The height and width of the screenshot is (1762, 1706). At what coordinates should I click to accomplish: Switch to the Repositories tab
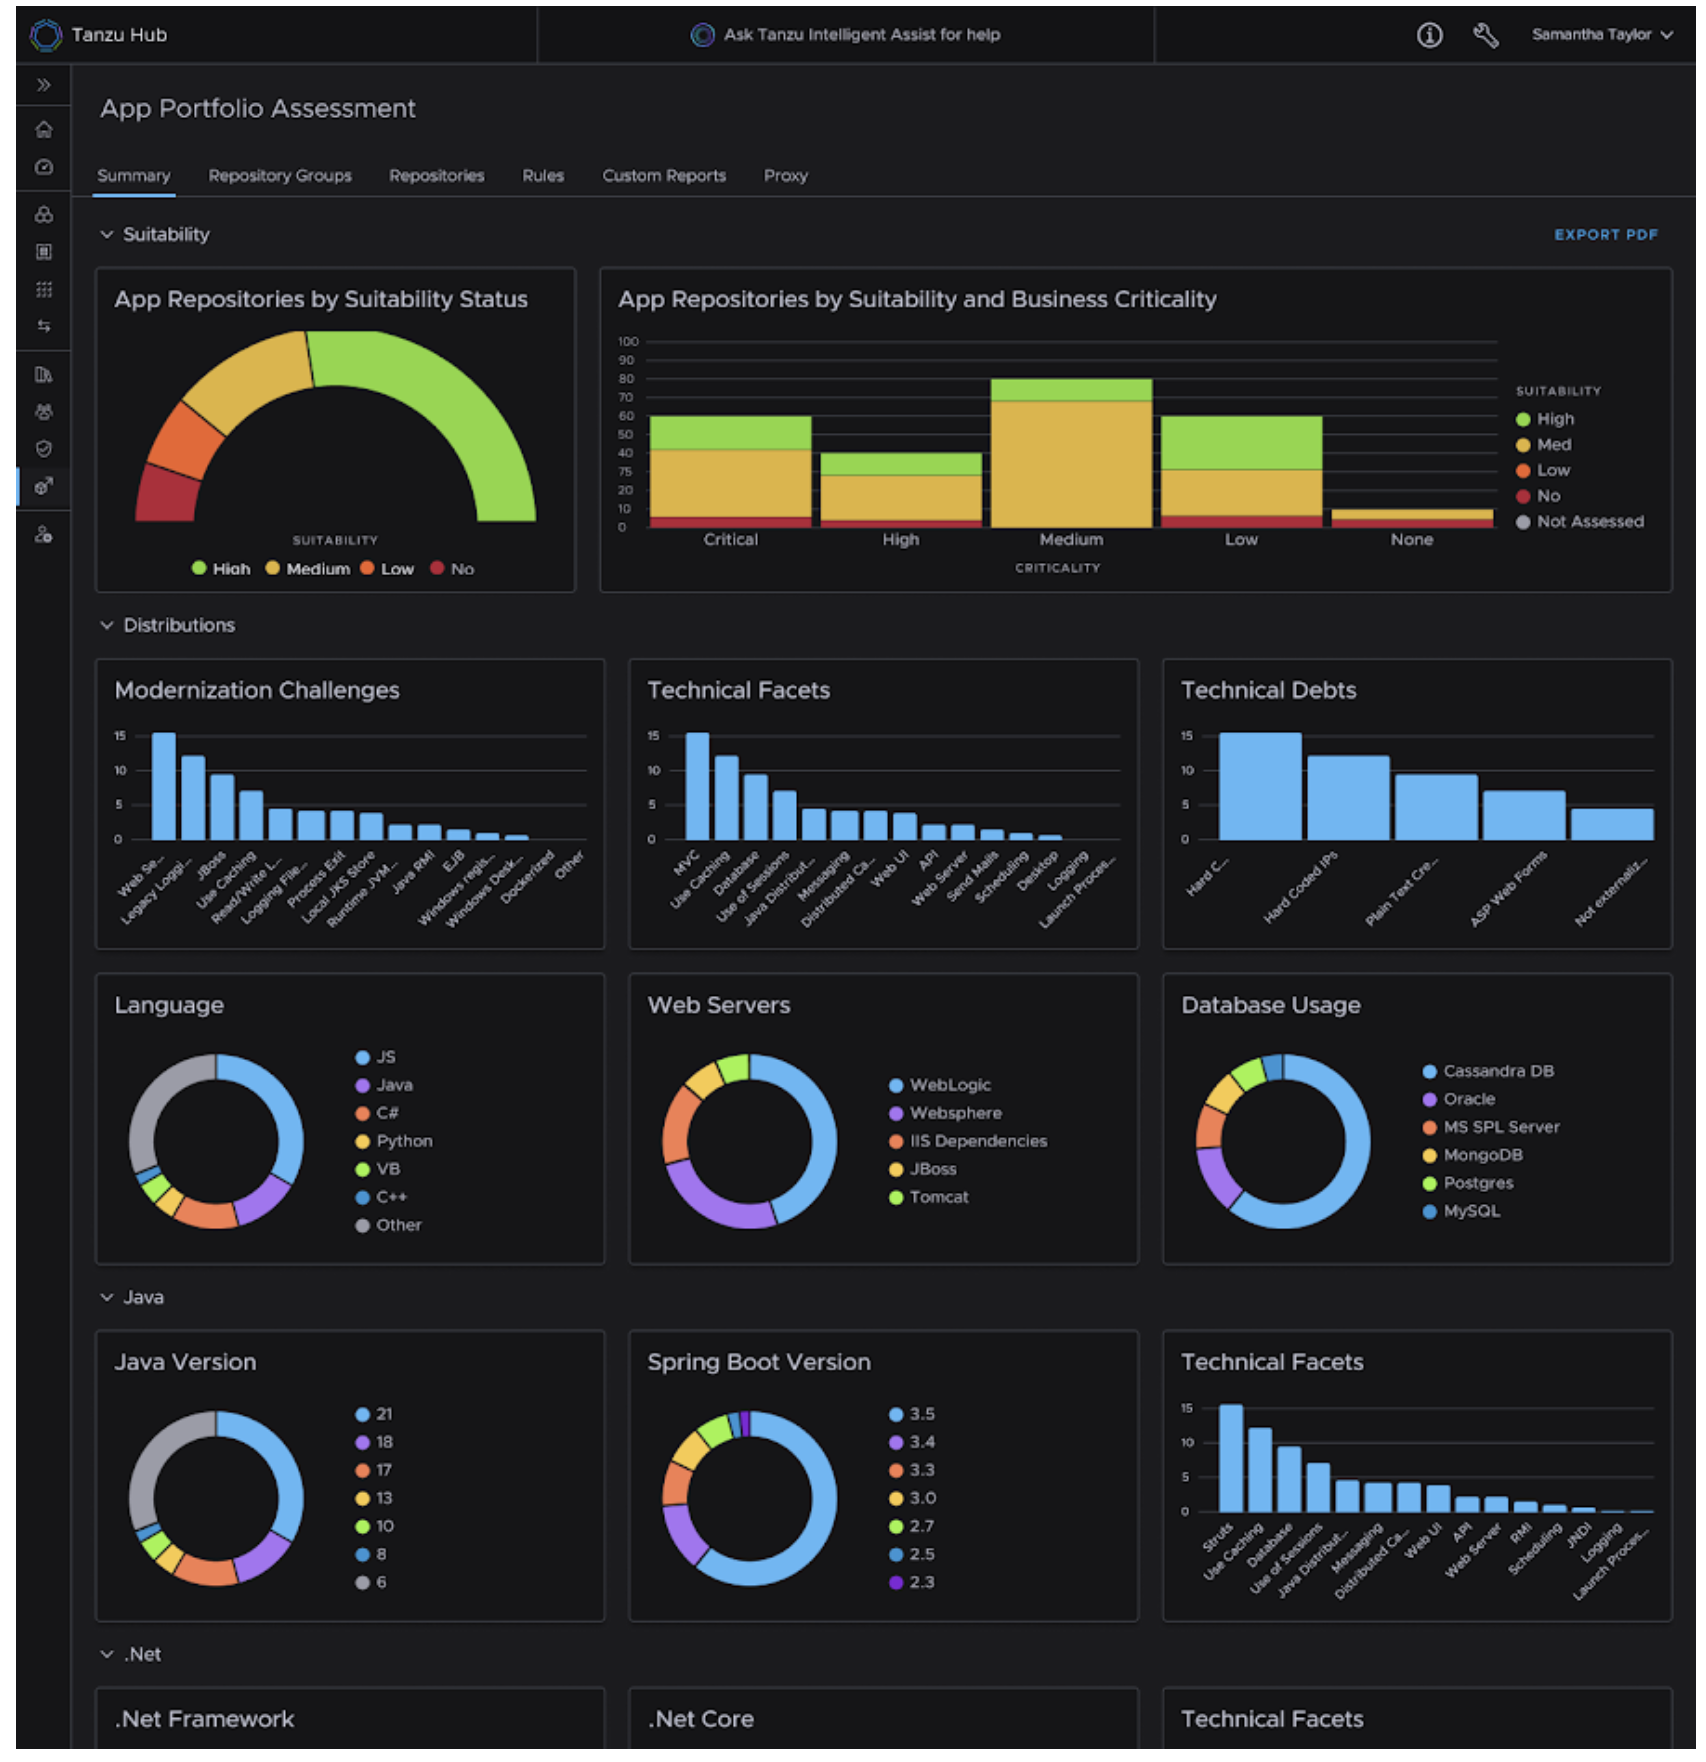(437, 175)
